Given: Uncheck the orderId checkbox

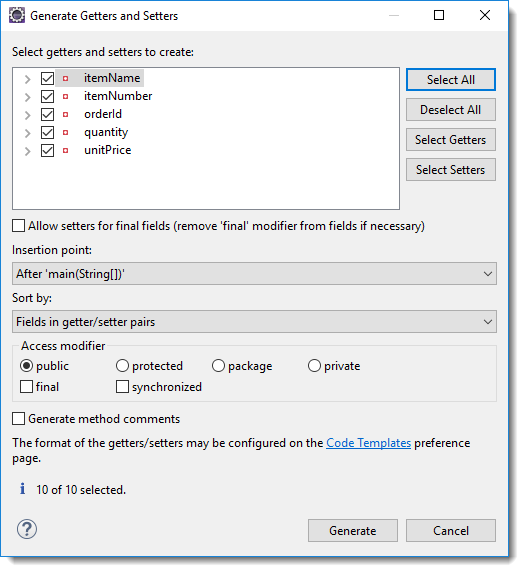Looking at the screenshot, I should coord(47,115).
